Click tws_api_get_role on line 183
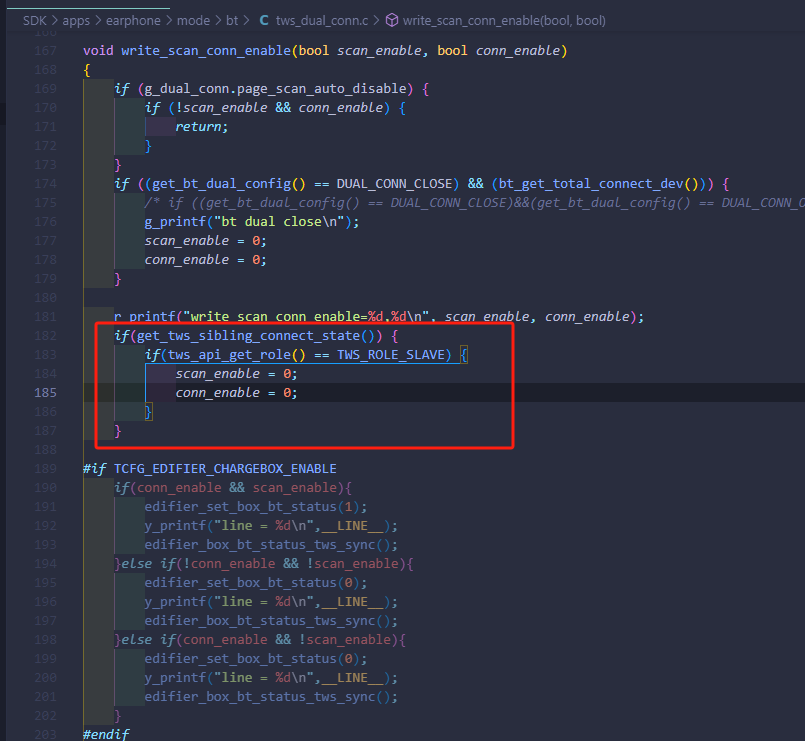Image resolution: width=805 pixels, height=741 pixels. [229, 355]
